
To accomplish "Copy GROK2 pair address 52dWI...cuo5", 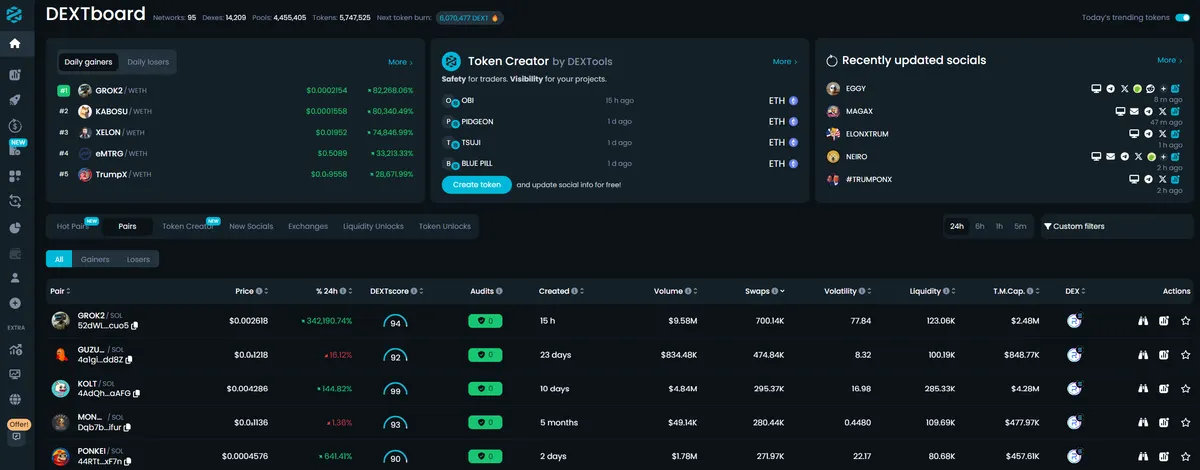I will point(135,326).
